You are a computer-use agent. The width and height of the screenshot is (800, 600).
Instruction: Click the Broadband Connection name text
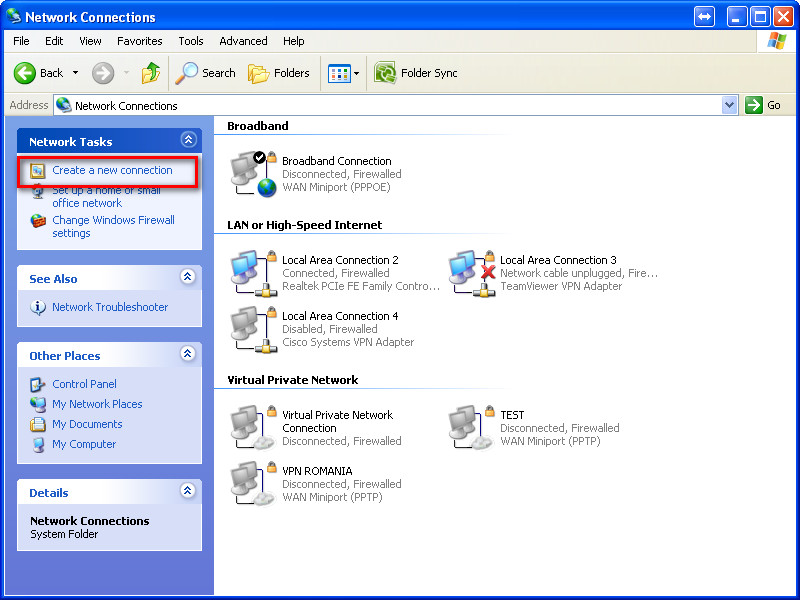pyautogui.click(x=337, y=161)
